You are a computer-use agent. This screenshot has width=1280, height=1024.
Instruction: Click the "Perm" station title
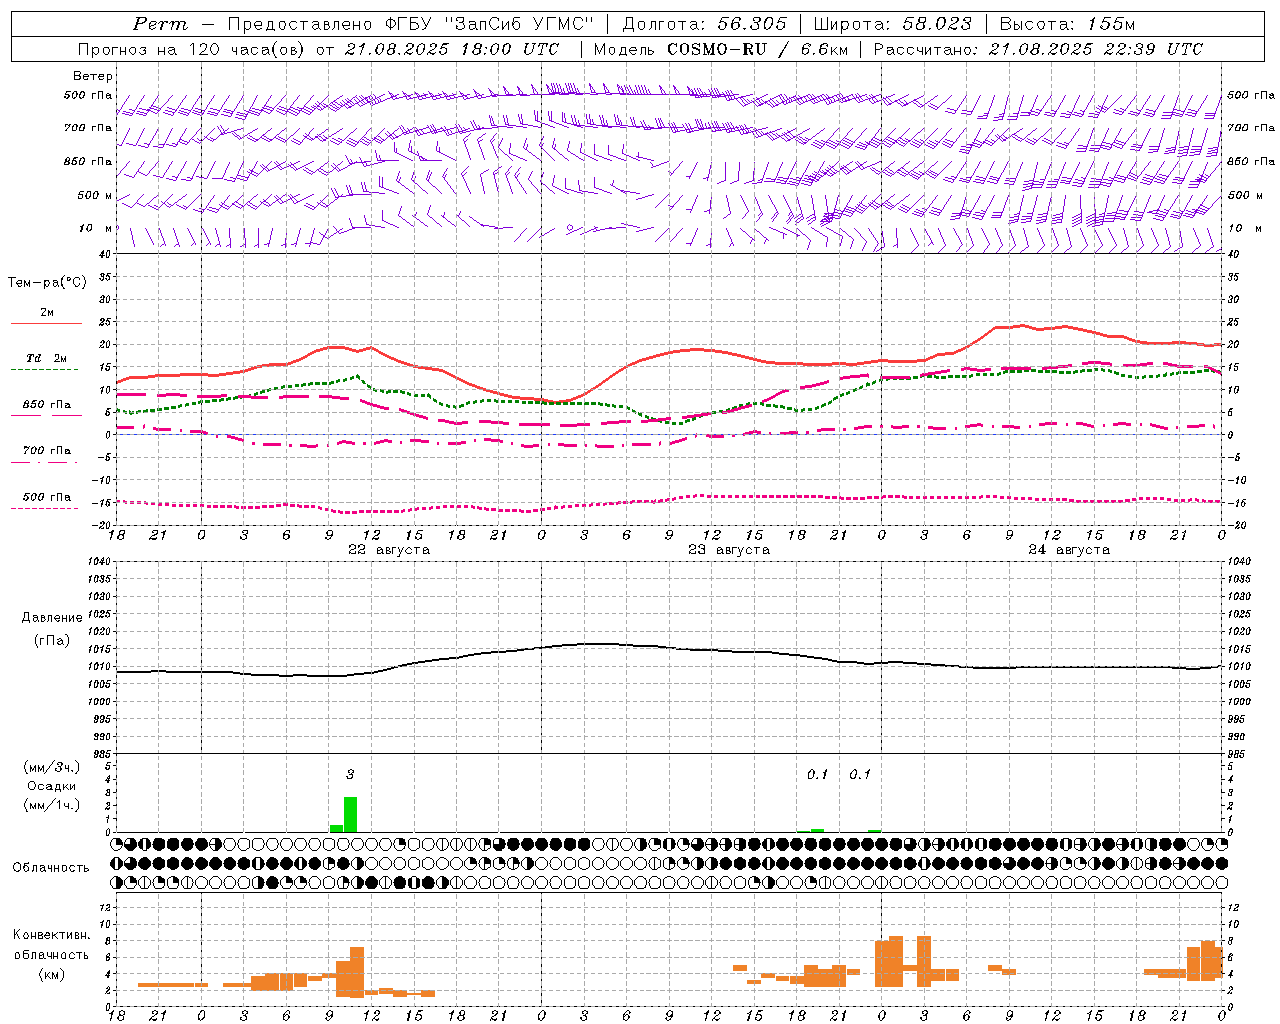coord(160,24)
